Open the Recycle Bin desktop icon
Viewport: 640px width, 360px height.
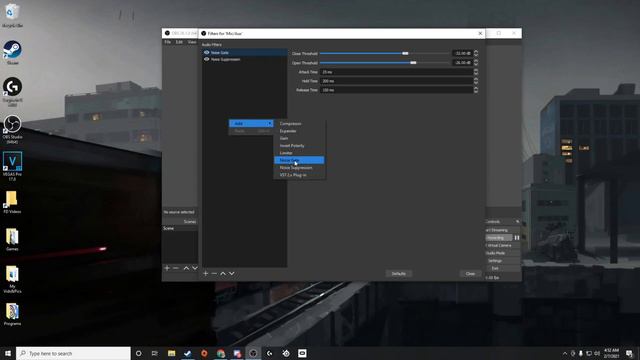12,16
